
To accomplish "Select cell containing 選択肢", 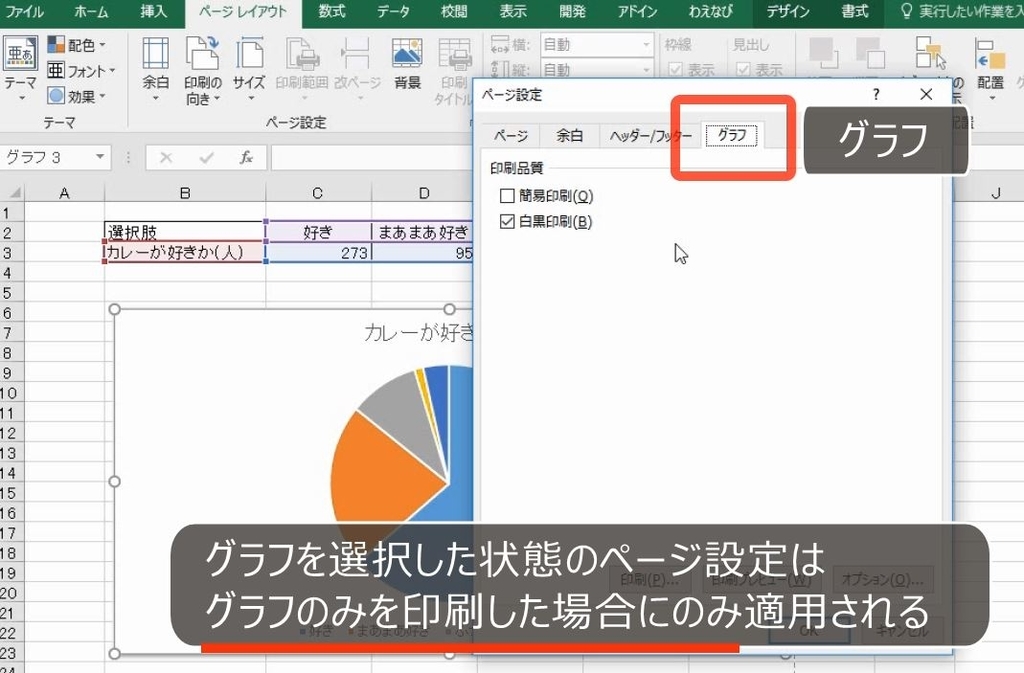I will (x=185, y=232).
